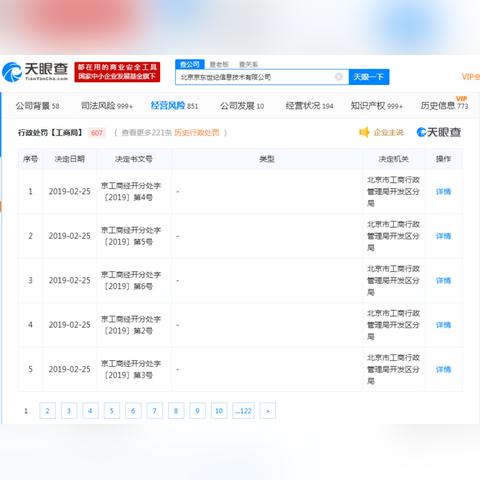Viewport: 480px width, 480px height.
Task: Open 详情 for row 1 第4号
Action: tap(443, 192)
